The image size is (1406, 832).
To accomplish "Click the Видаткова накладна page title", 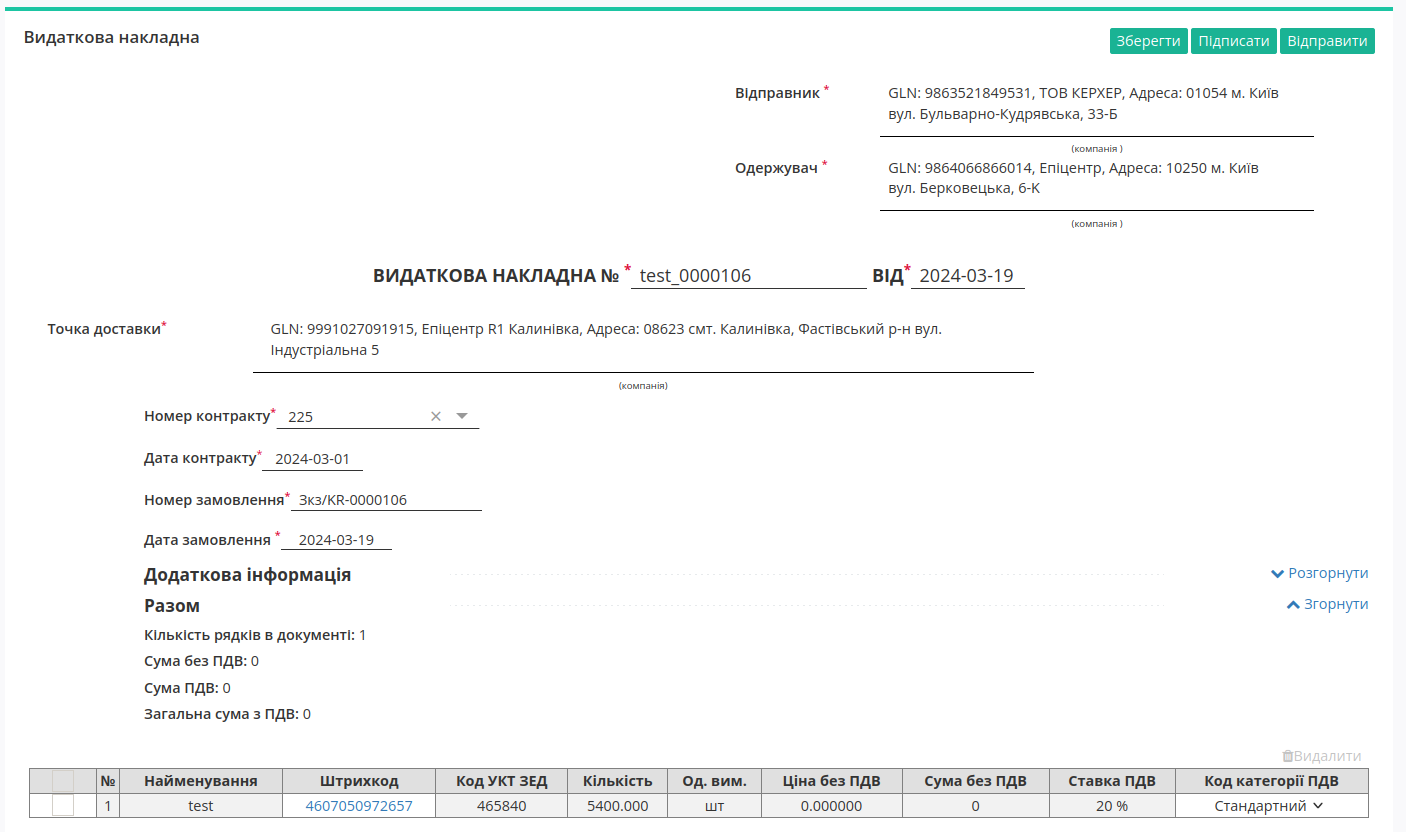I will [112, 38].
